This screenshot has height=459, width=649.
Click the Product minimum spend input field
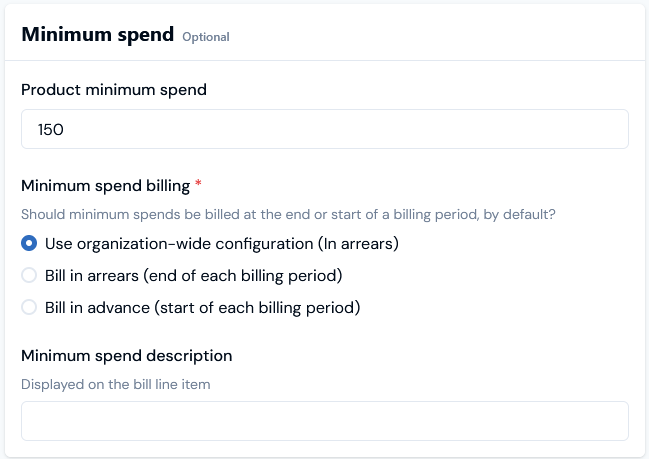coord(325,129)
